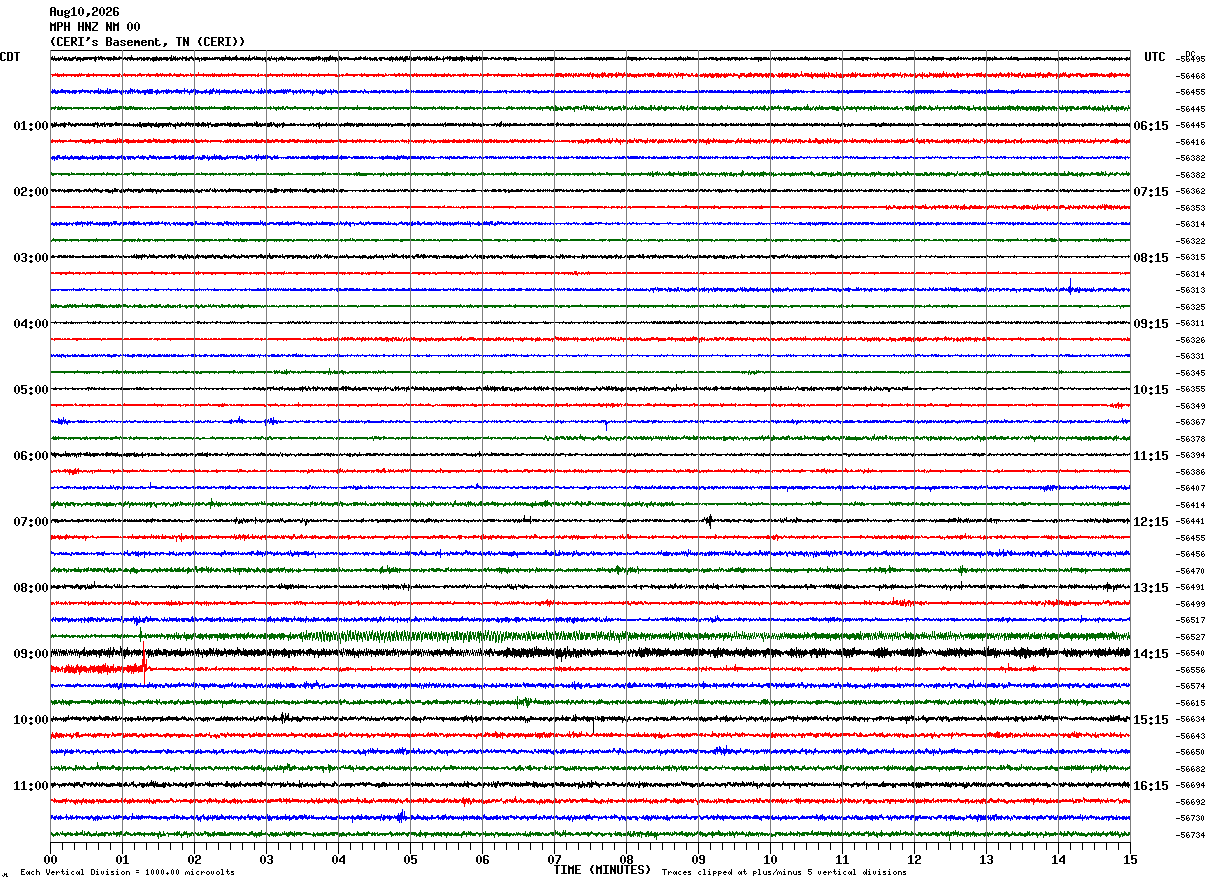This screenshot has width=1210, height=886.
Task: Select the 11:00 CDT time label
Action: point(31,786)
